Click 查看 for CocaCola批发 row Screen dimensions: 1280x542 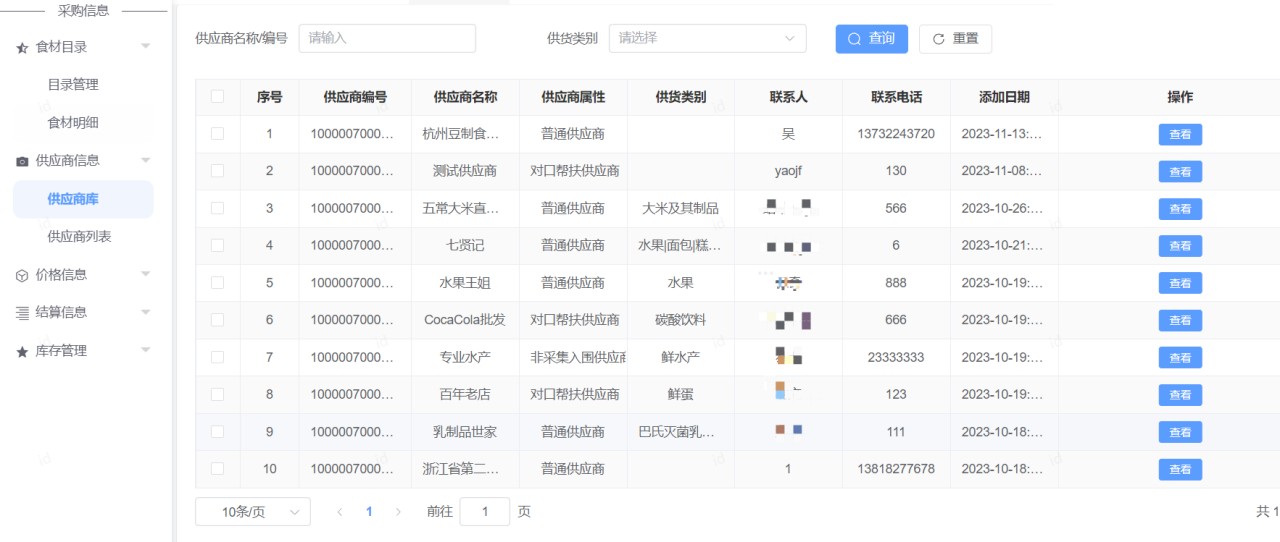1180,320
